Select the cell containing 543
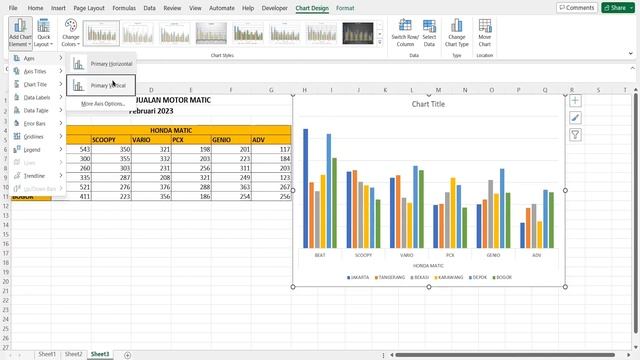 pyautogui.click(x=72, y=149)
